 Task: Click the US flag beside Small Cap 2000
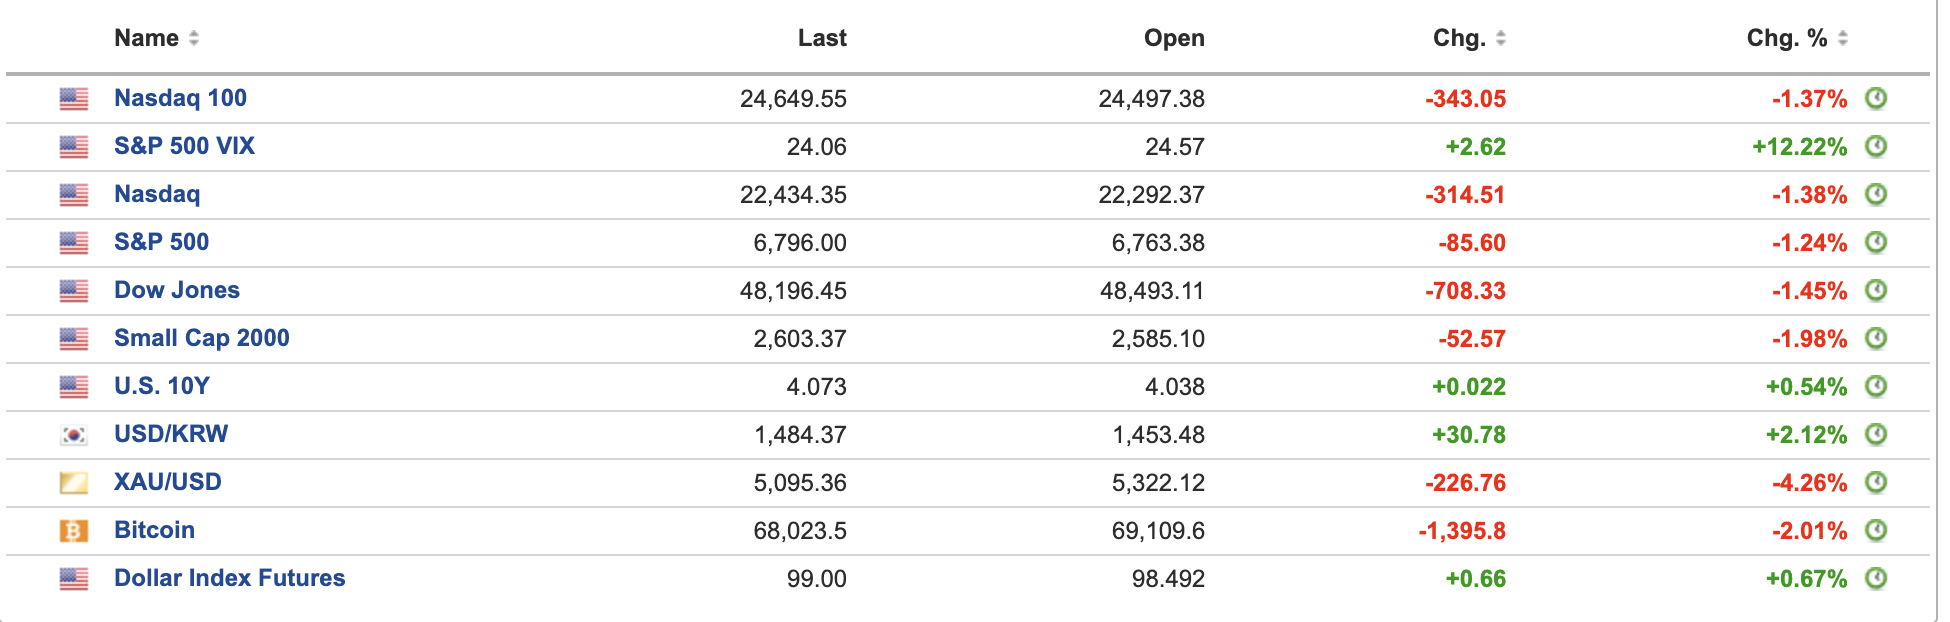pos(74,339)
